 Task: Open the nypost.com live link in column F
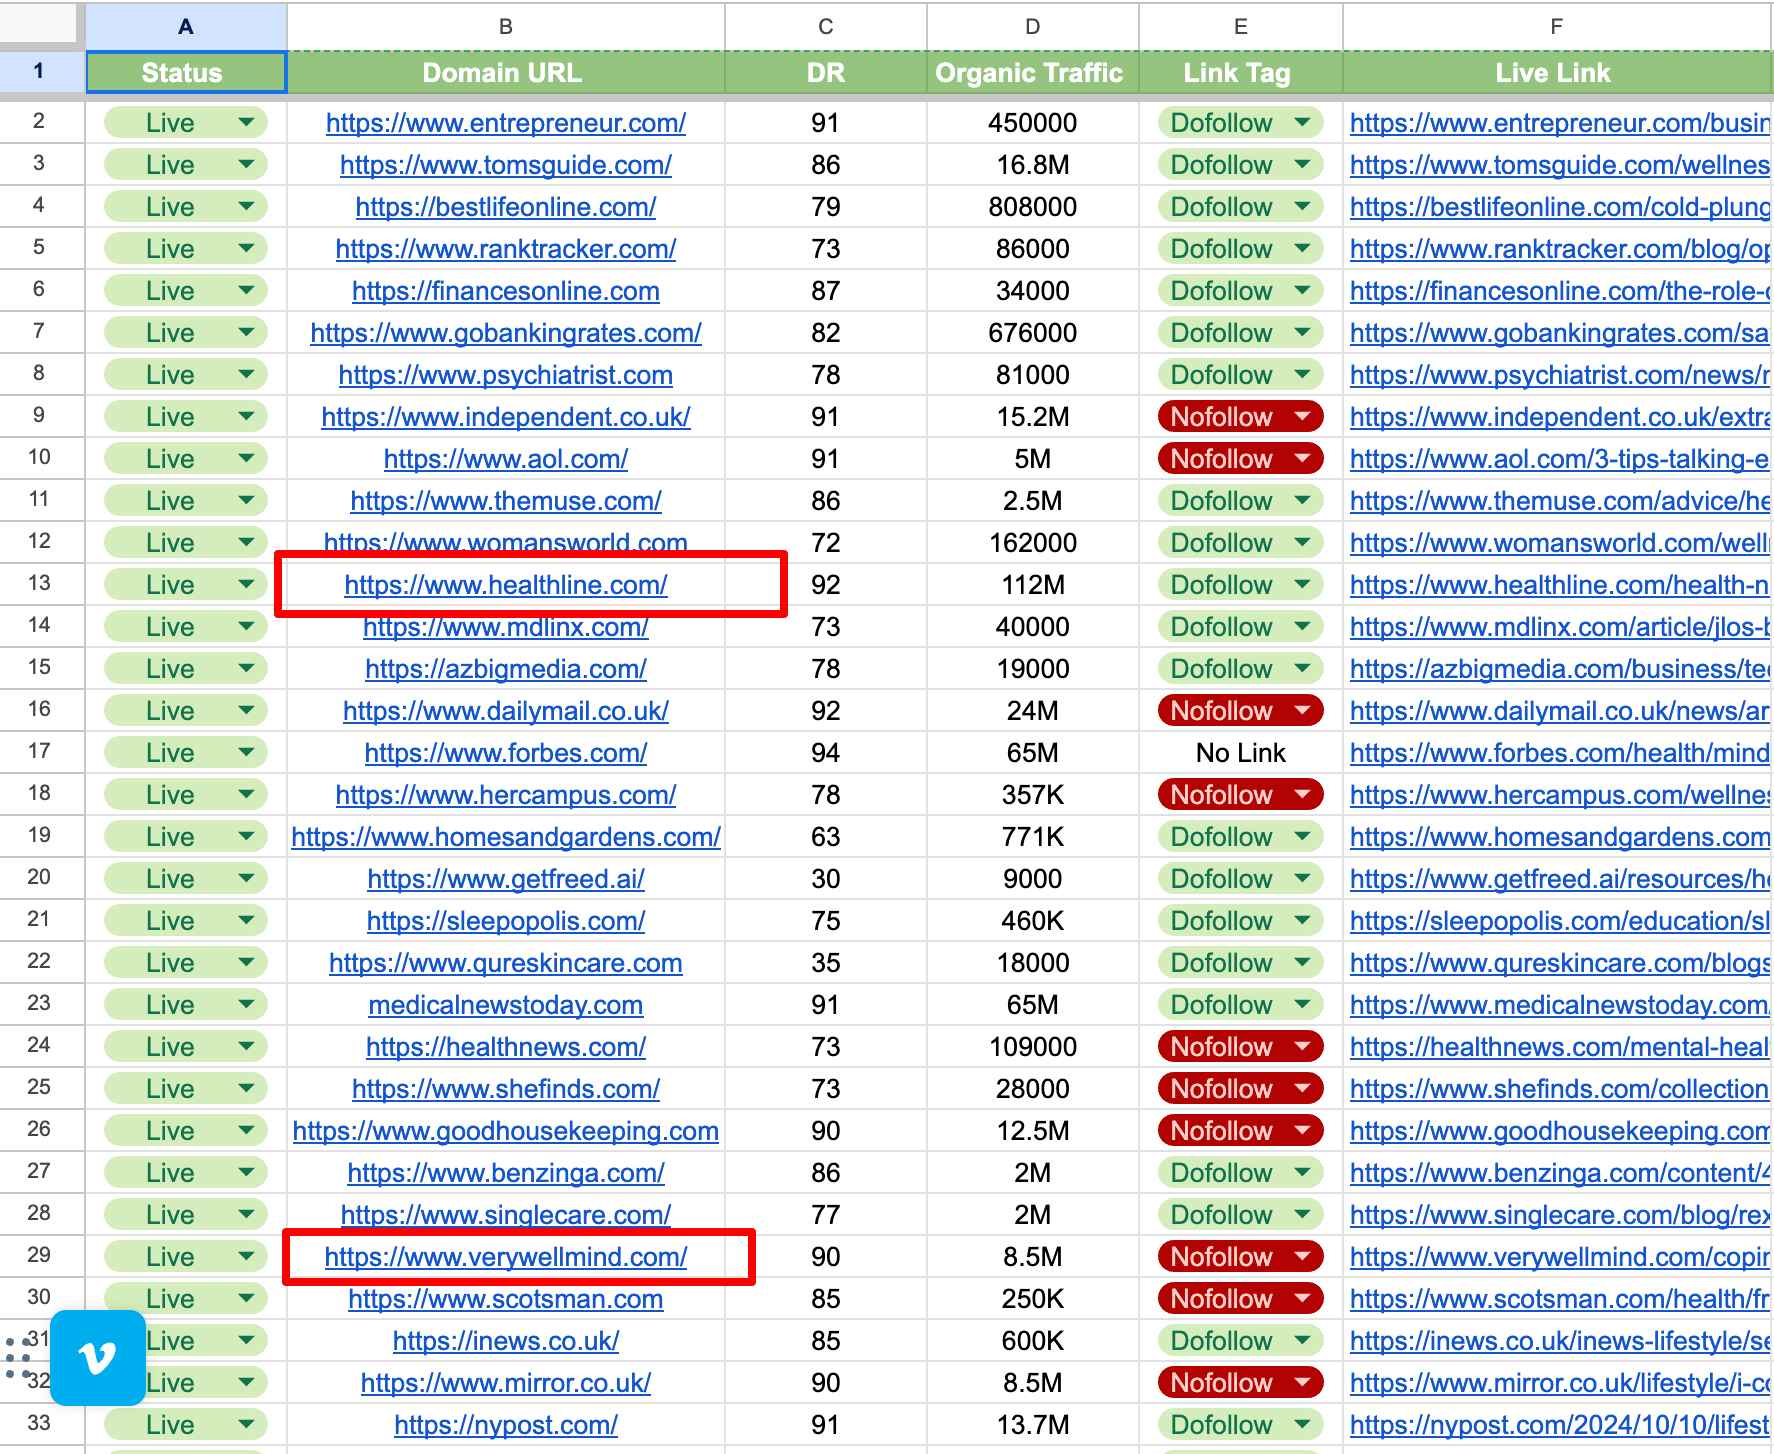[1560, 1425]
